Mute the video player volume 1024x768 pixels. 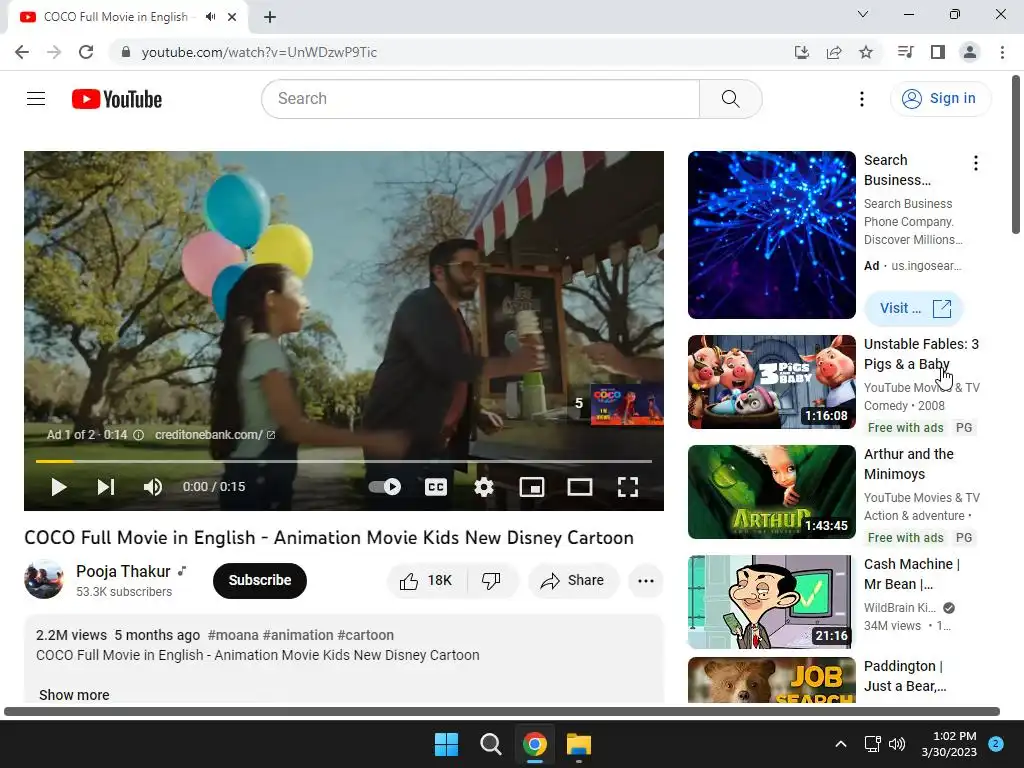click(153, 487)
